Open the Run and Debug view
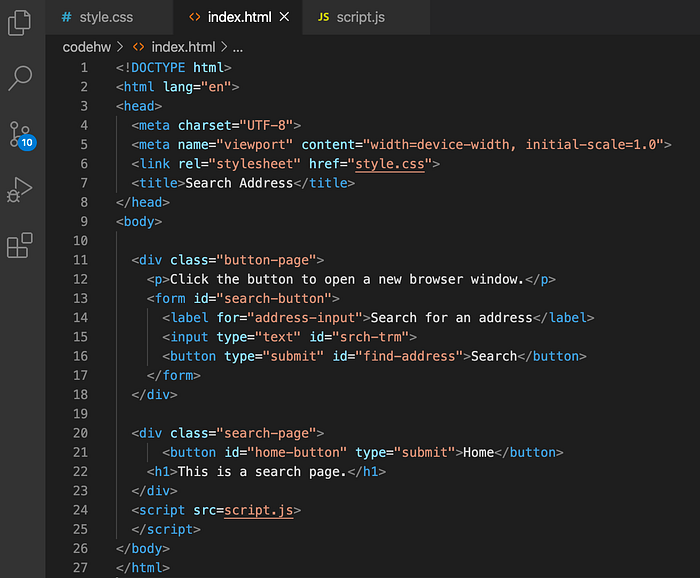The height and width of the screenshot is (578, 700). tap(19, 190)
